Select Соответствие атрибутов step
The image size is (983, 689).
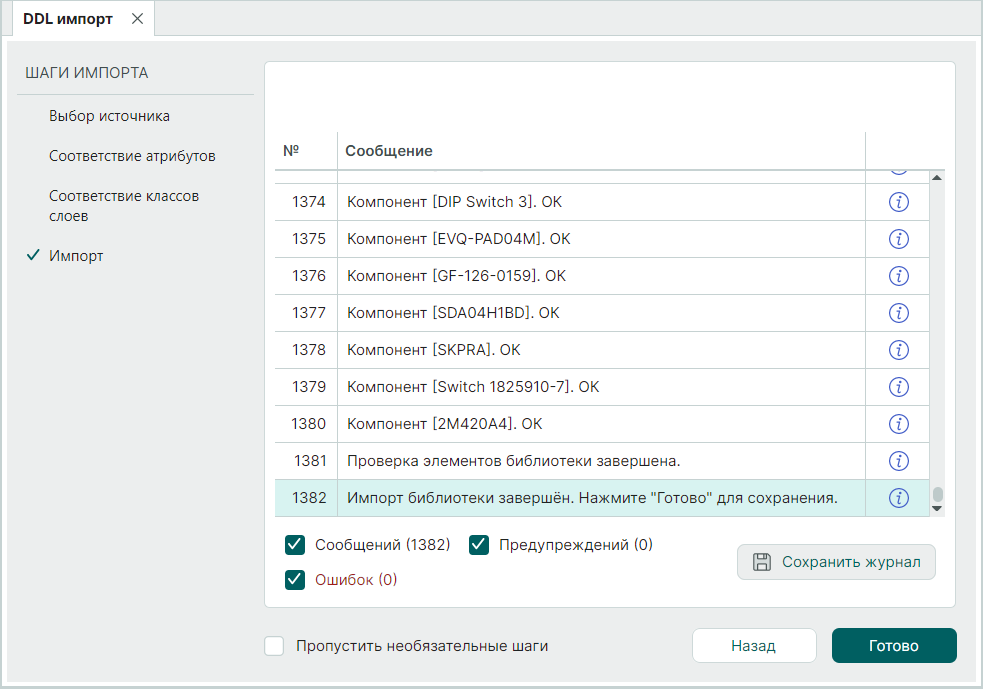[132, 156]
